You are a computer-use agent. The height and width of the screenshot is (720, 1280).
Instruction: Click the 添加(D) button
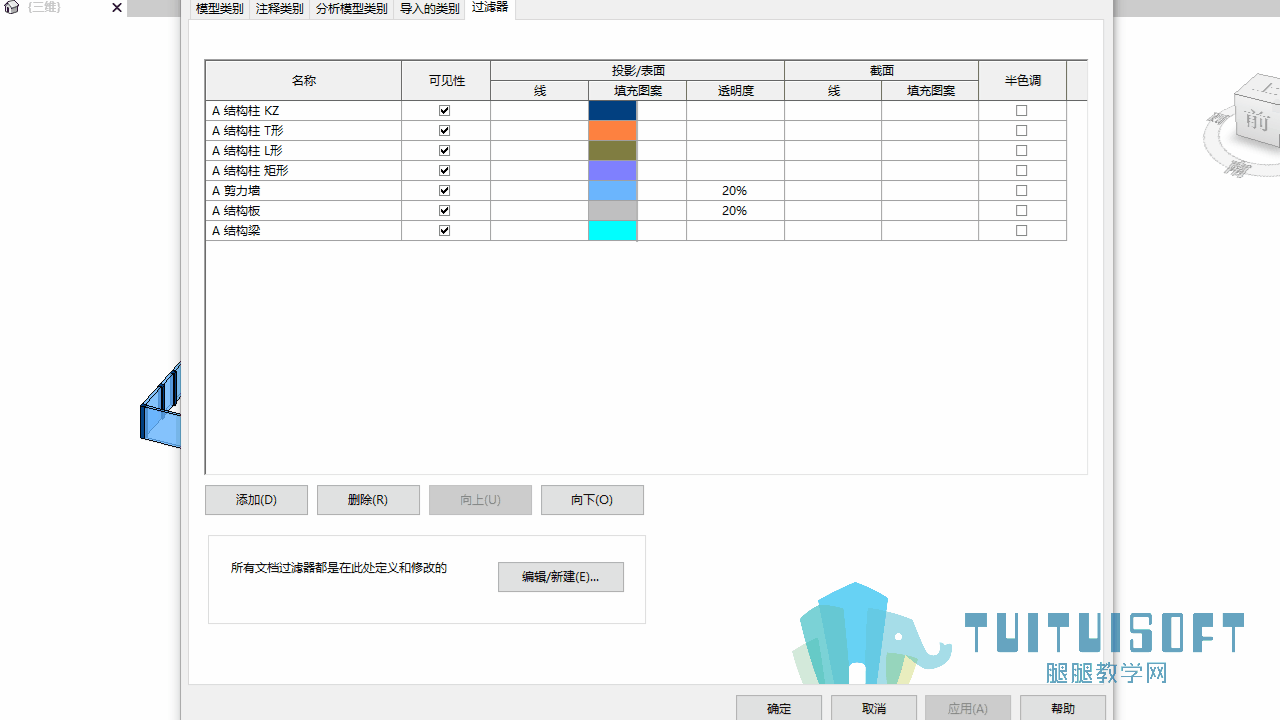tap(256, 500)
